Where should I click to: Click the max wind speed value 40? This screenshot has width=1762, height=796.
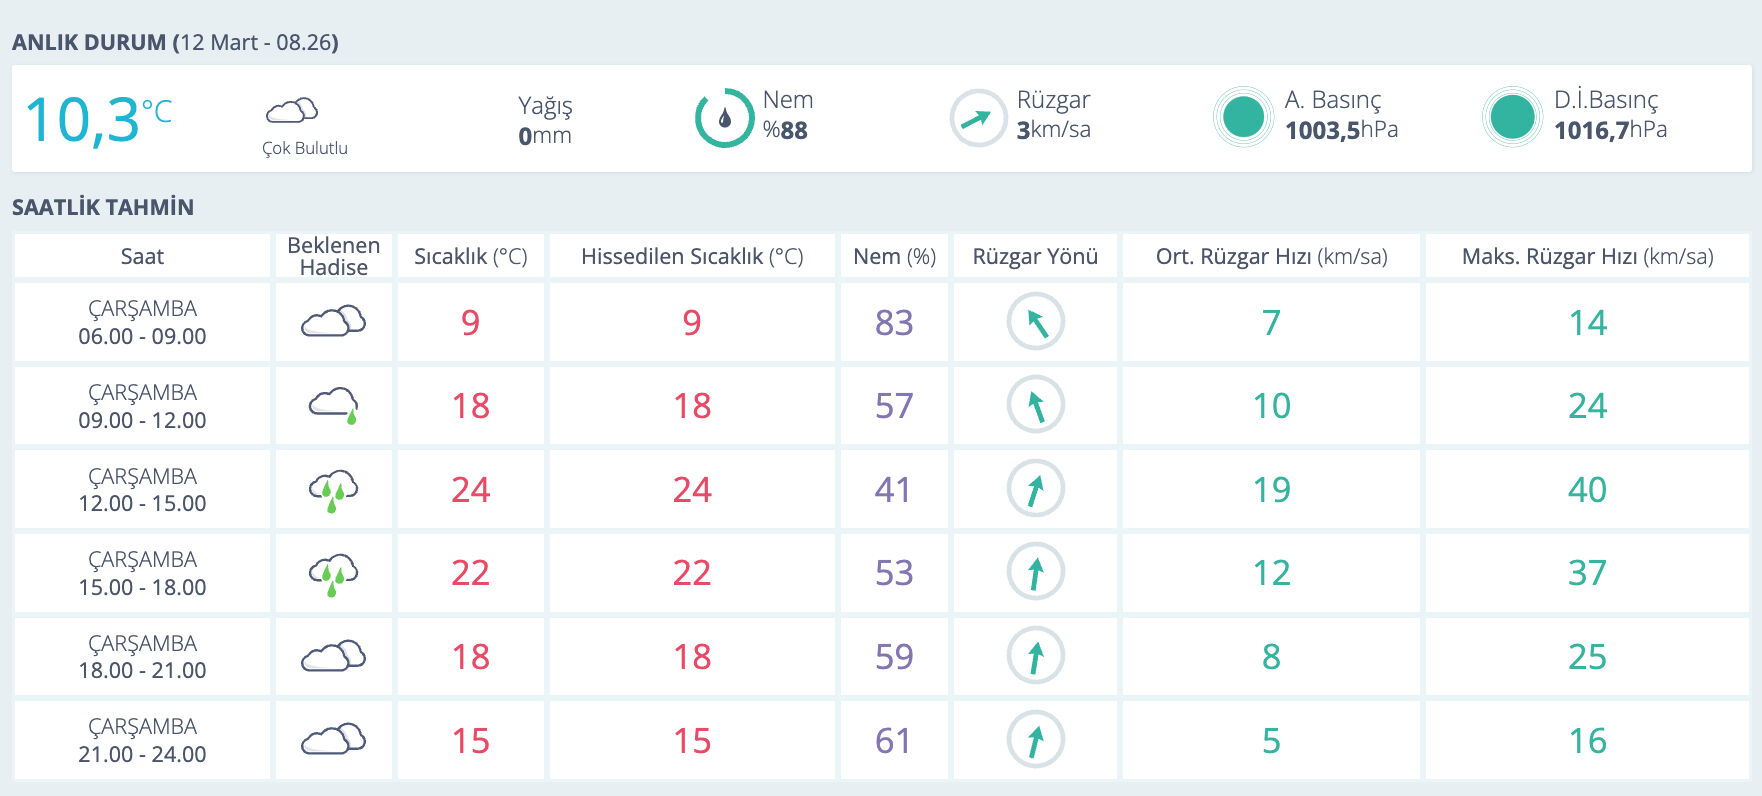click(x=1587, y=490)
